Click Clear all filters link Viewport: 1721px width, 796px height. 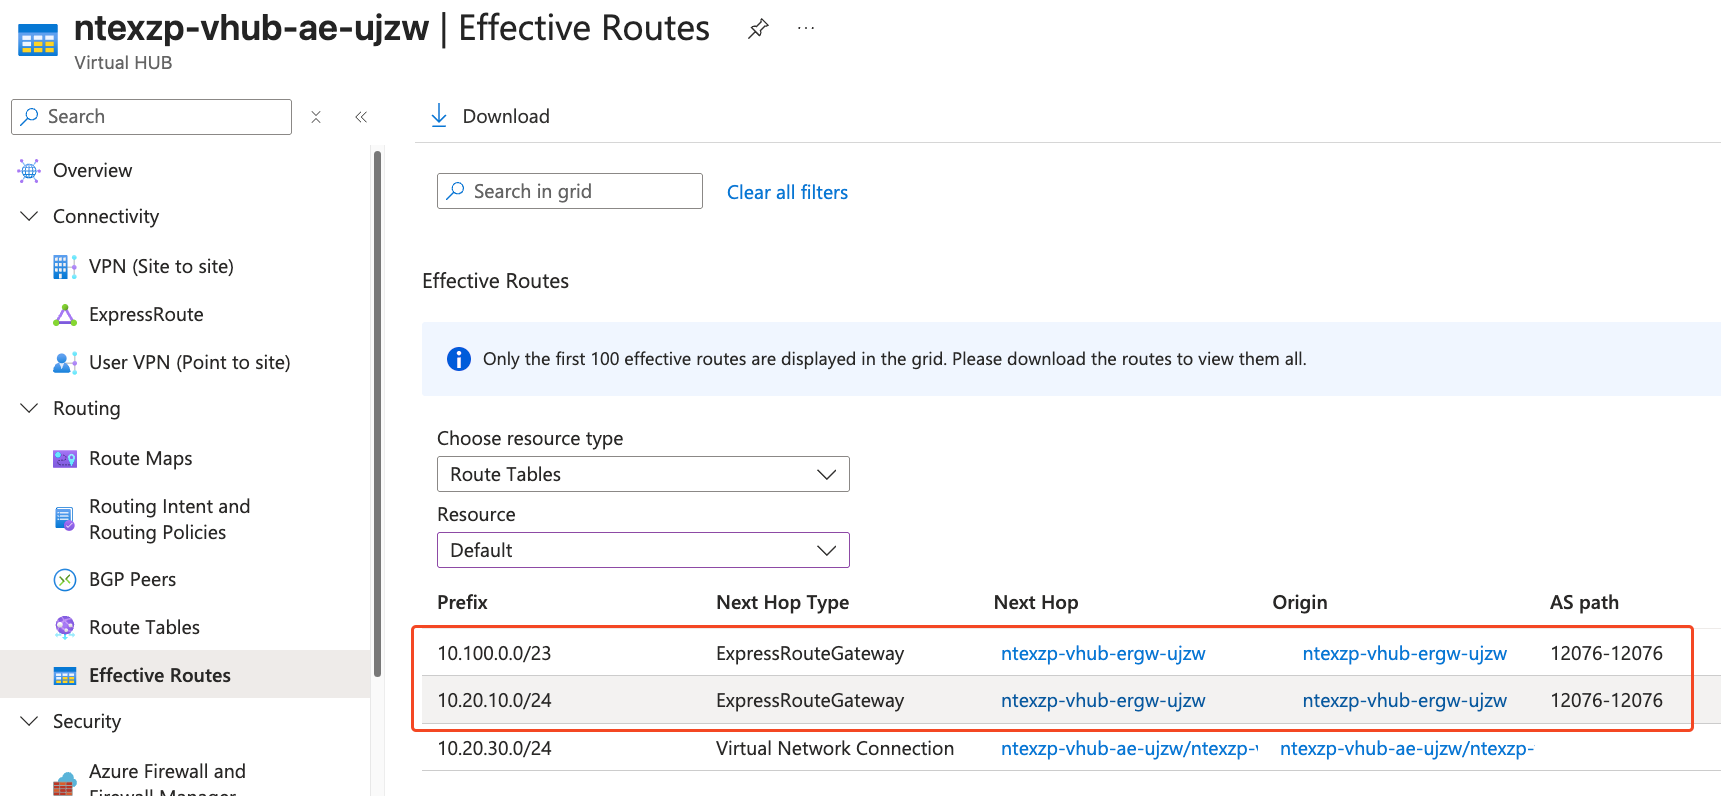tap(787, 192)
